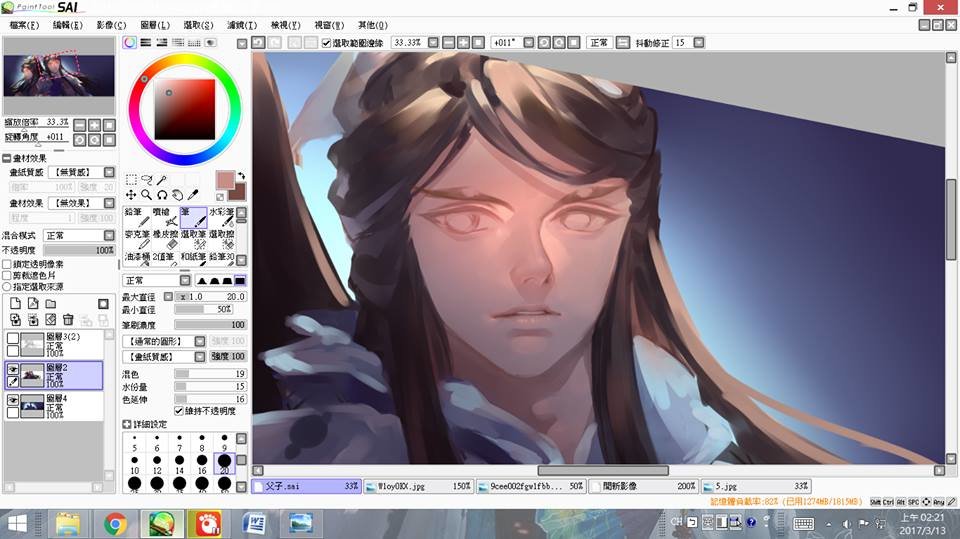Create a new normal layer
The height and width of the screenshot is (539, 960).
tap(15, 303)
